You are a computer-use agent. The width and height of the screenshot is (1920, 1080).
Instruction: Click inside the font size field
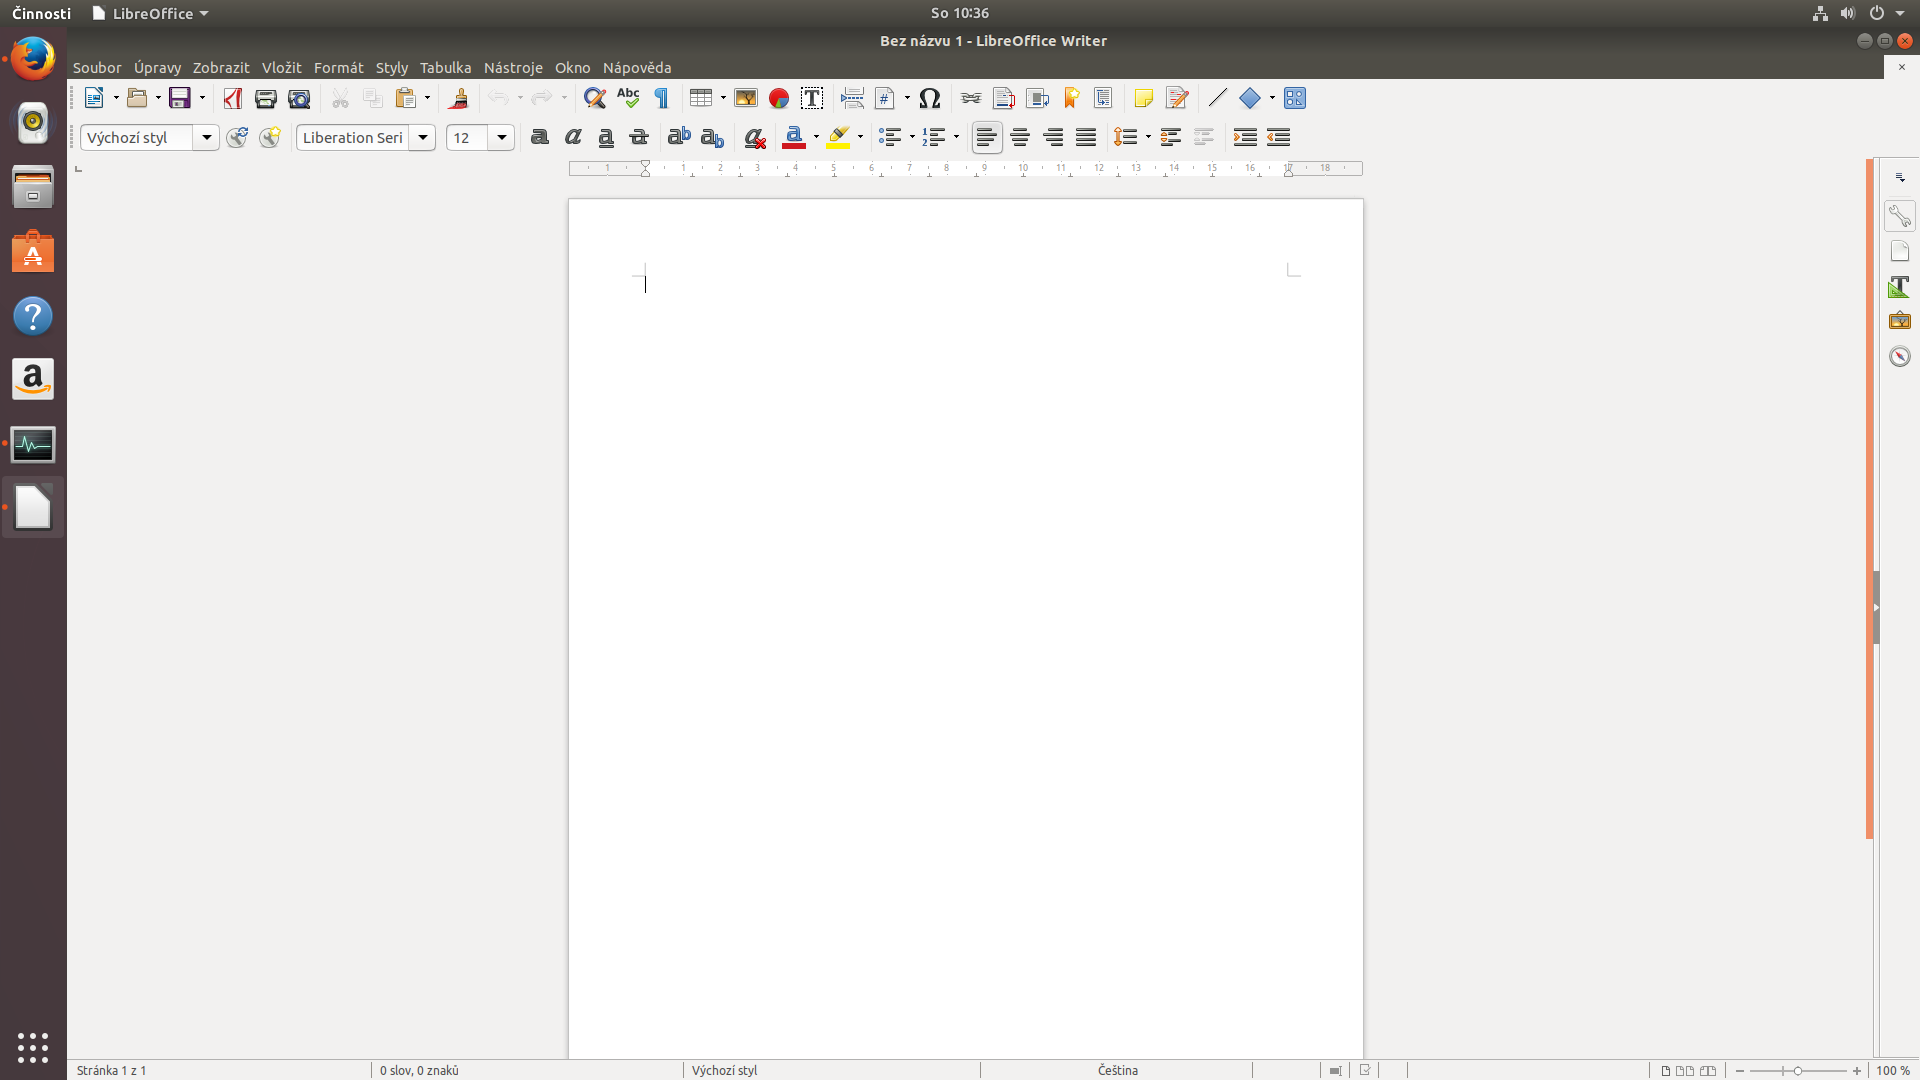pyautogui.click(x=467, y=137)
